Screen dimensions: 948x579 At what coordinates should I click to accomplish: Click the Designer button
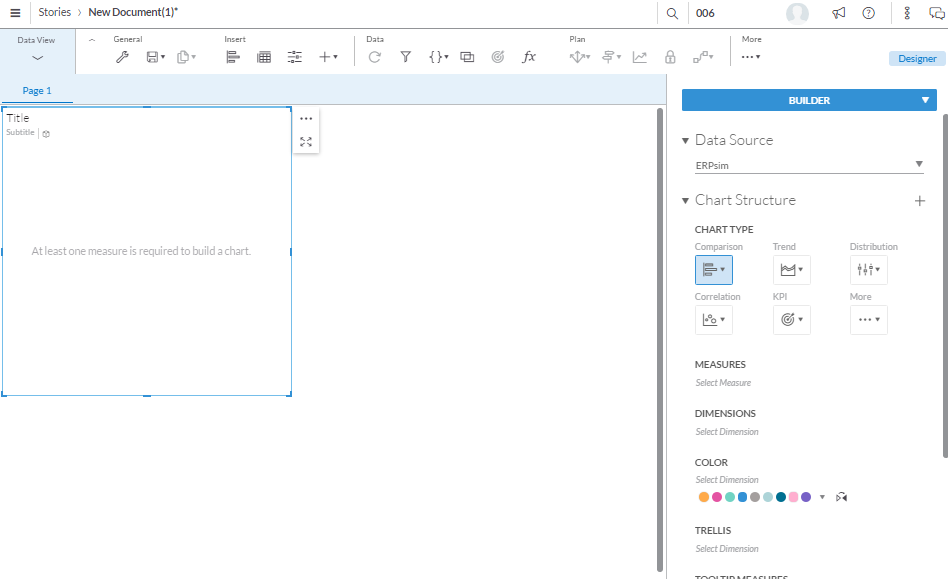click(916, 58)
